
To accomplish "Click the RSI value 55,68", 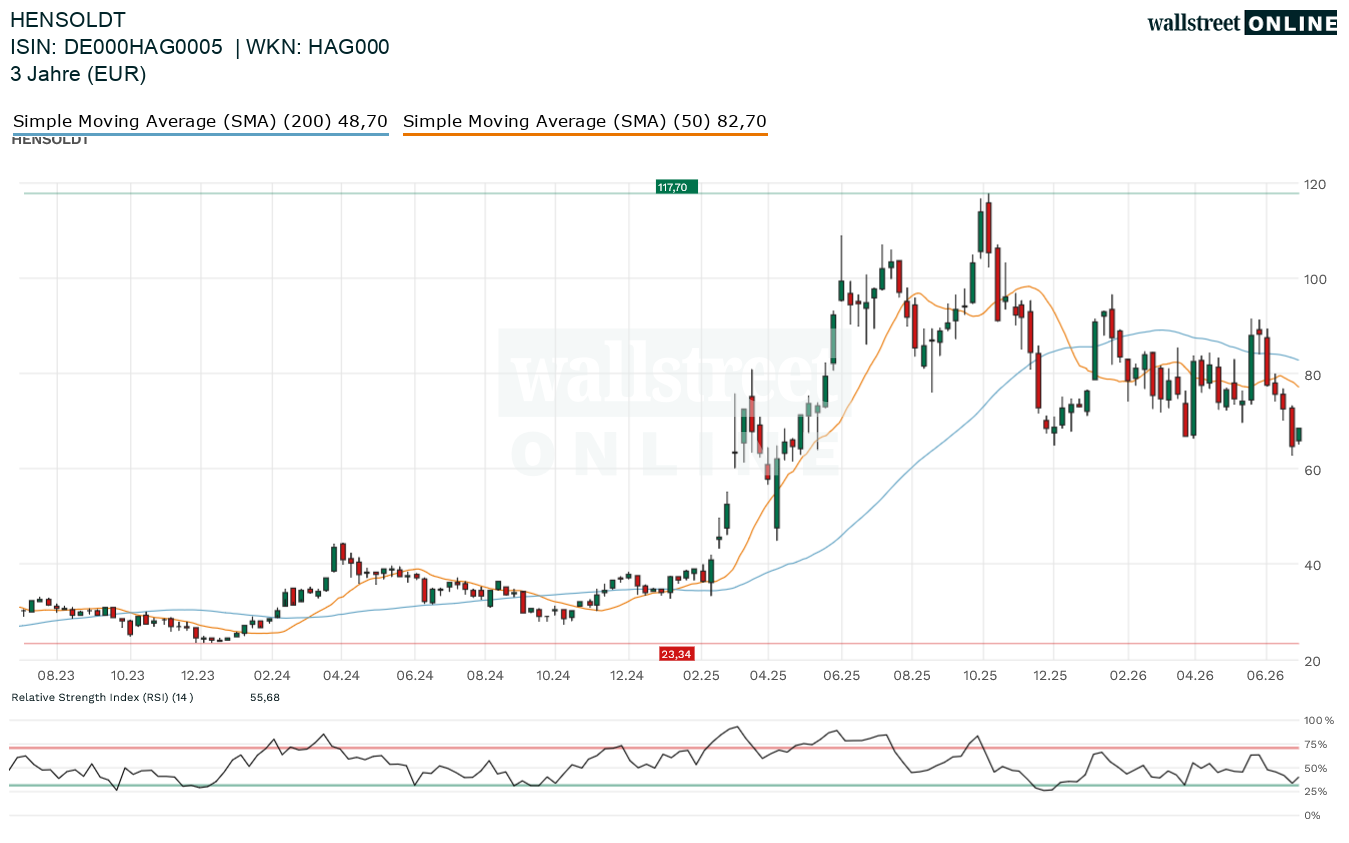I will [265, 697].
